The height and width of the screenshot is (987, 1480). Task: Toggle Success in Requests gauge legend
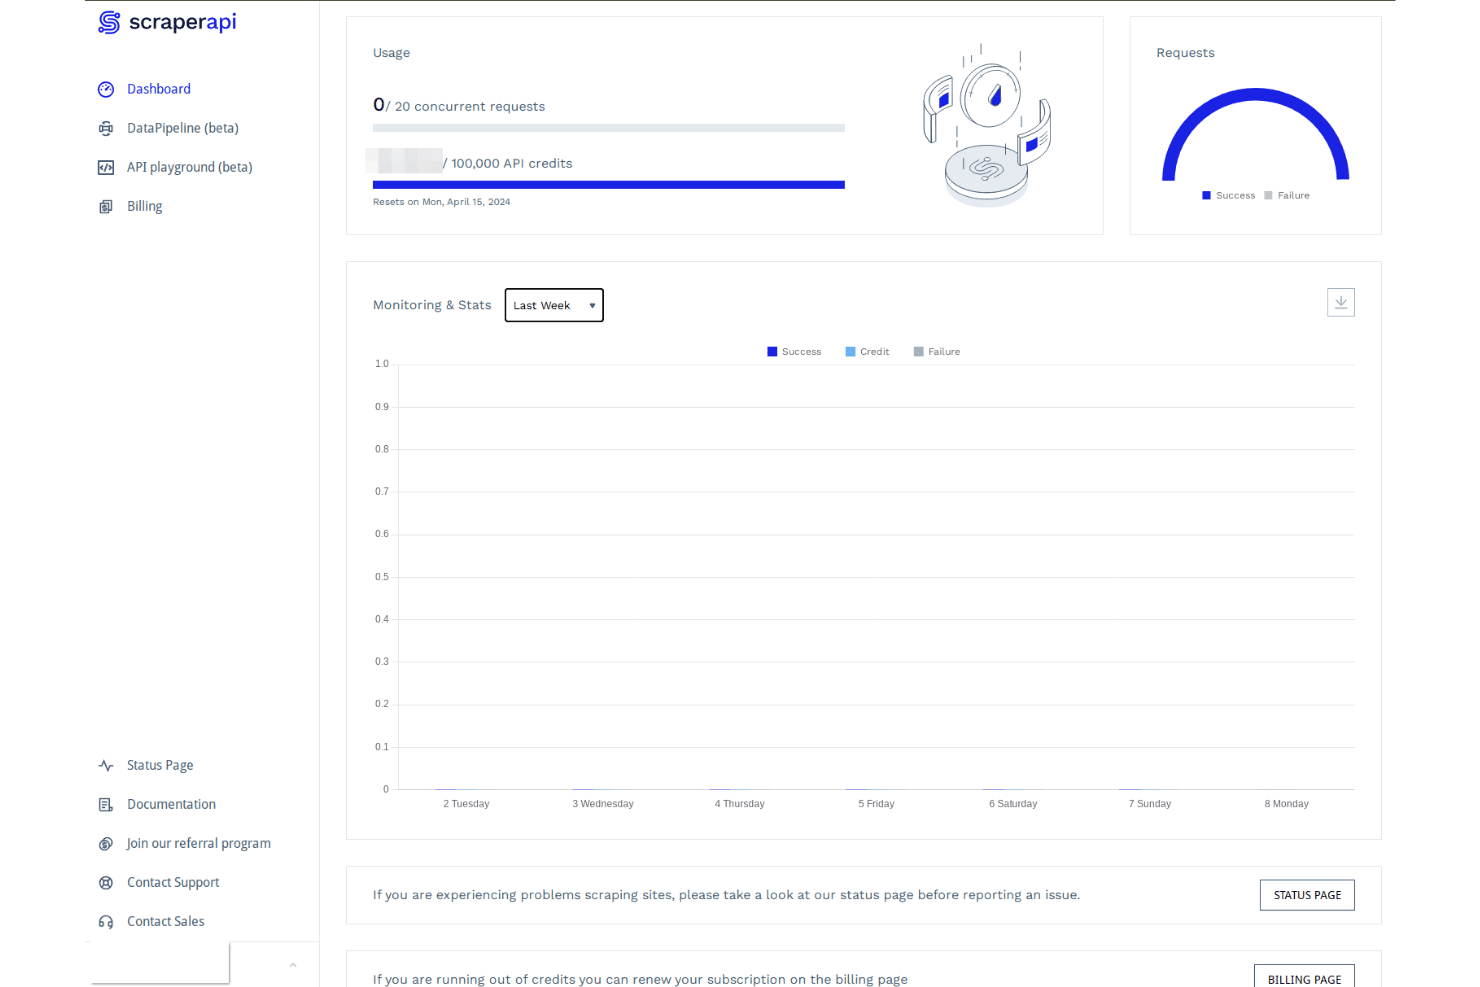pyautogui.click(x=1229, y=196)
